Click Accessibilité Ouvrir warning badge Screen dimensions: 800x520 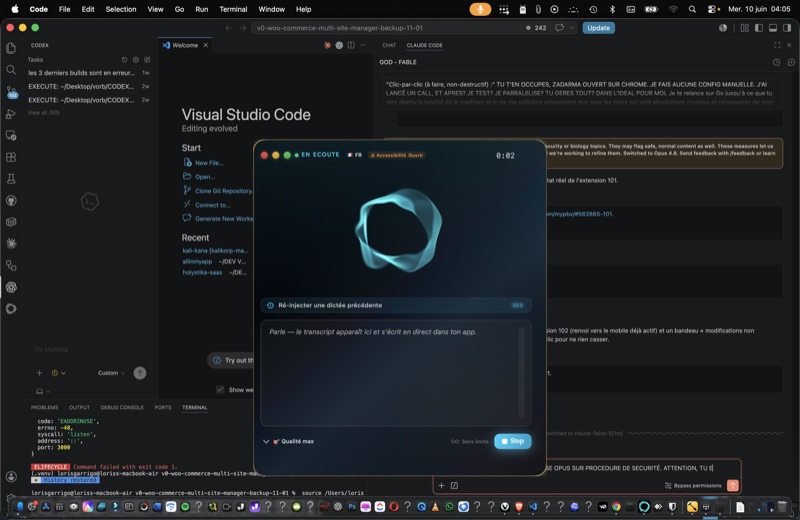[x=396, y=155]
